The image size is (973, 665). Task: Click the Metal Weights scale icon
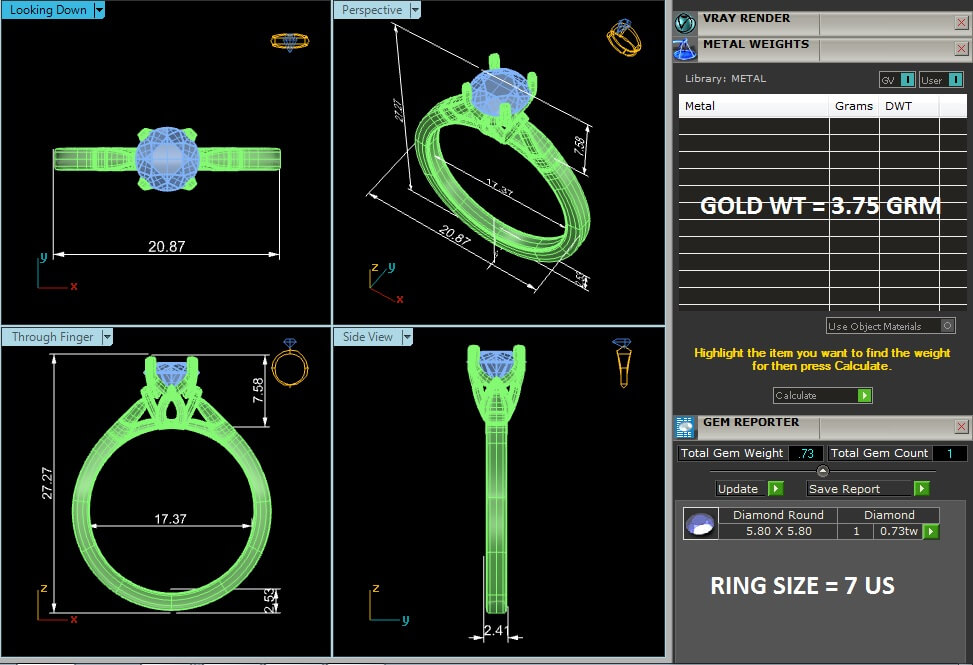(685, 48)
